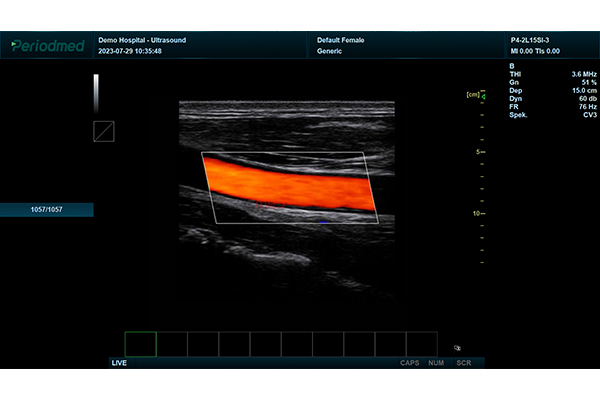The image size is (600, 400).
Task: Click the diagonal-line box icon below grayscale bar
Action: click(x=104, y=131)
